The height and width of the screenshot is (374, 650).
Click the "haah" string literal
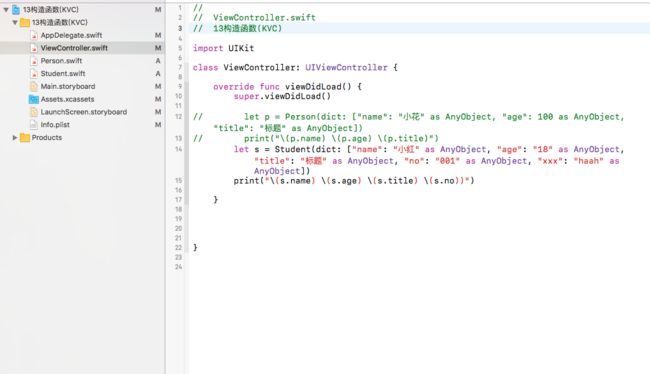[589, 161]
